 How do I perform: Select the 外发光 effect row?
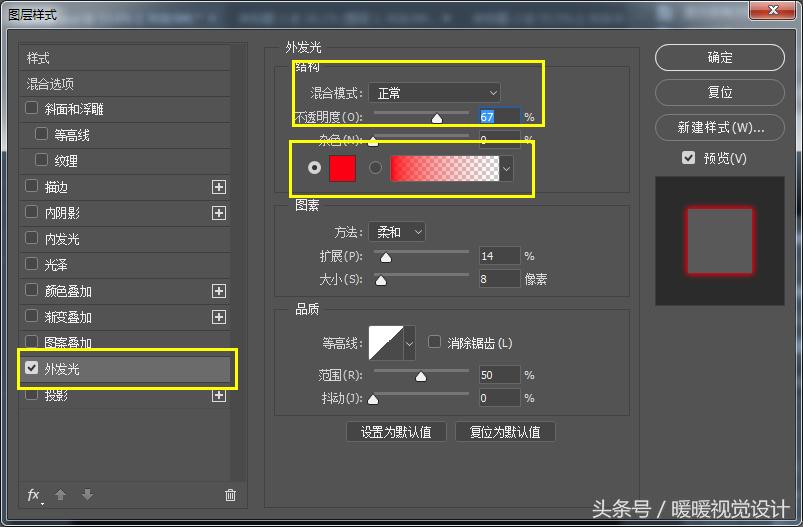(125, 369)
